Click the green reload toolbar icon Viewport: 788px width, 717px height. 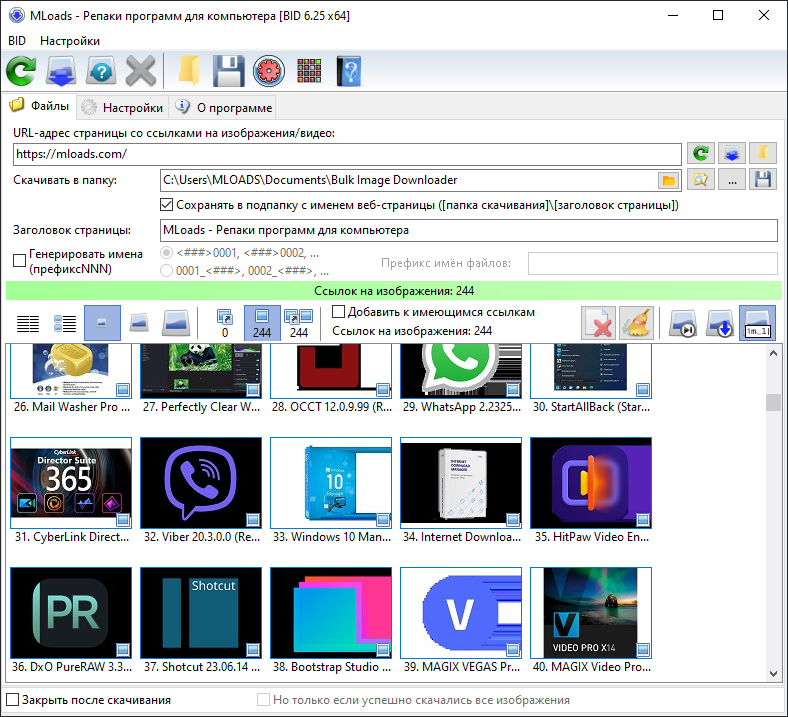21,71
